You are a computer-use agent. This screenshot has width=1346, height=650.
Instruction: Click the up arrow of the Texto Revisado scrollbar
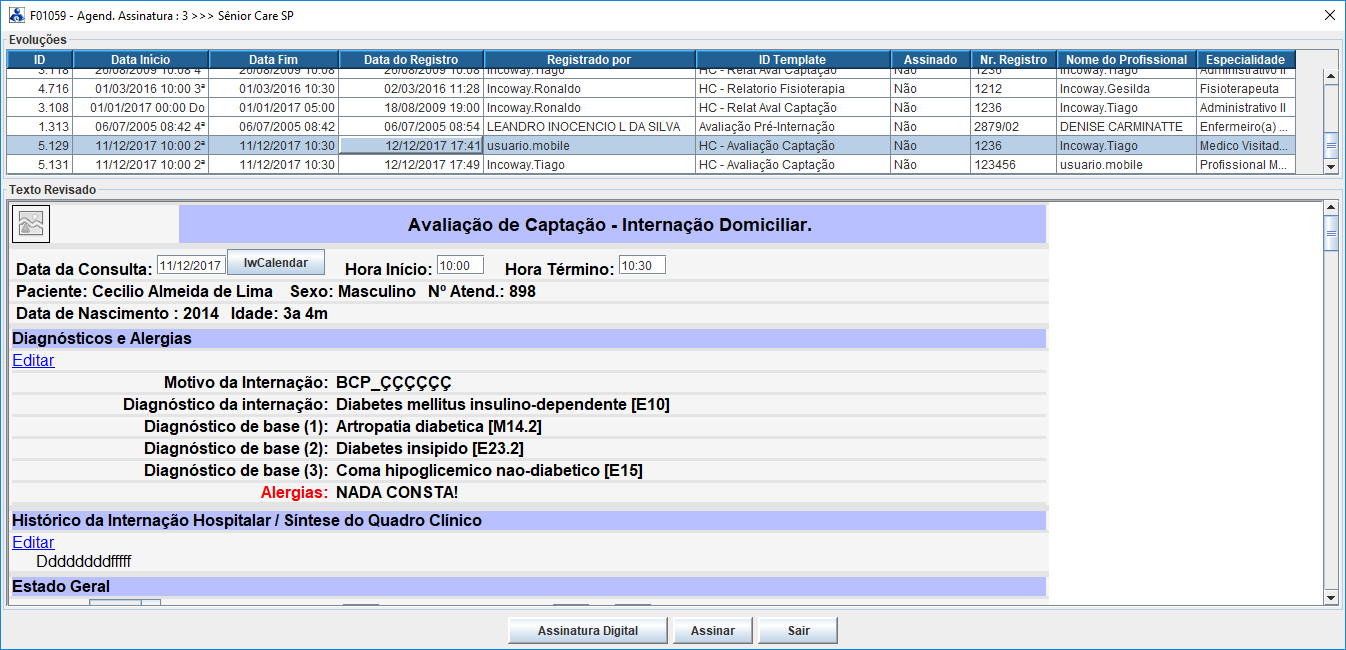(x=1330, y=208)
